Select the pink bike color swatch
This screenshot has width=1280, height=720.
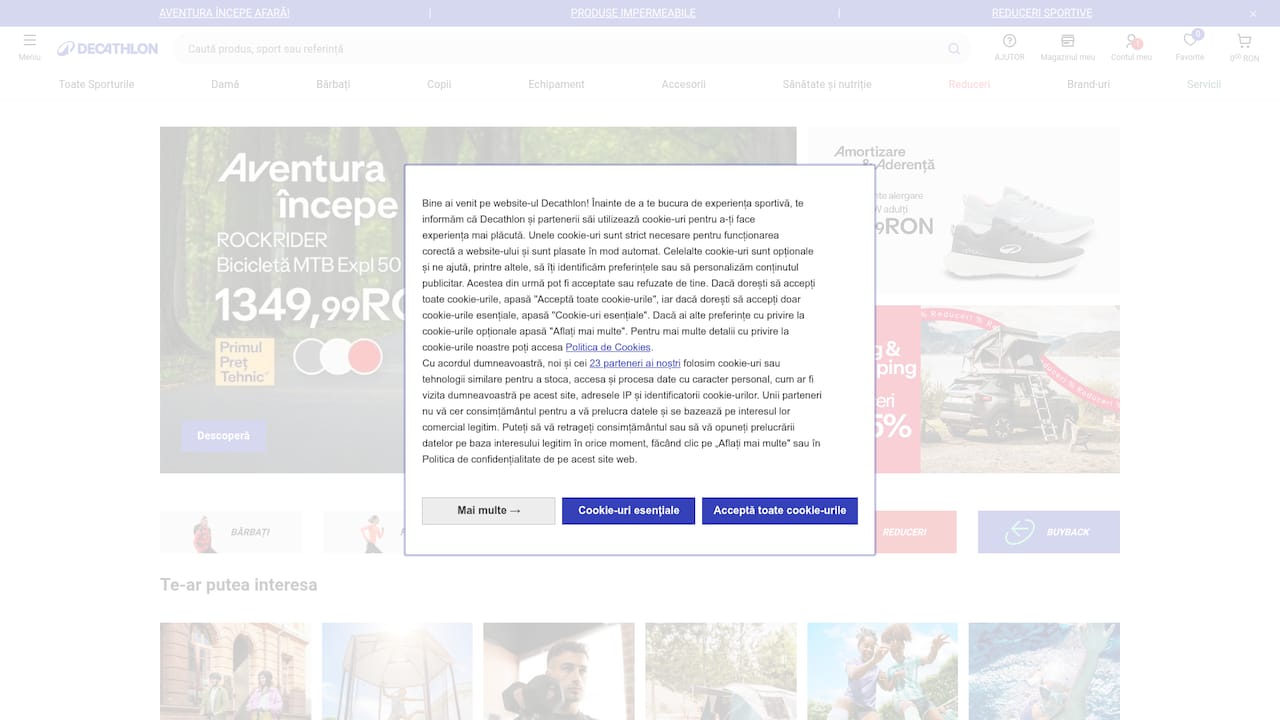tap(366, 356)
